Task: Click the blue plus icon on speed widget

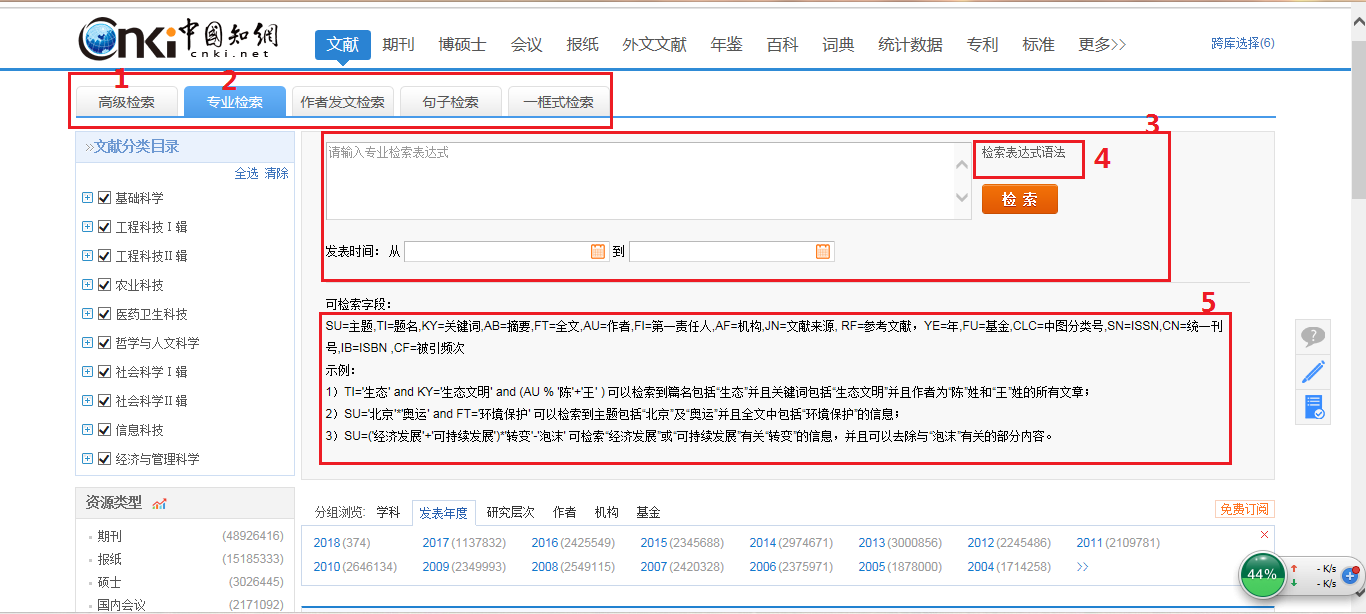Action: pyautogui.click(x=1349, y=575)
